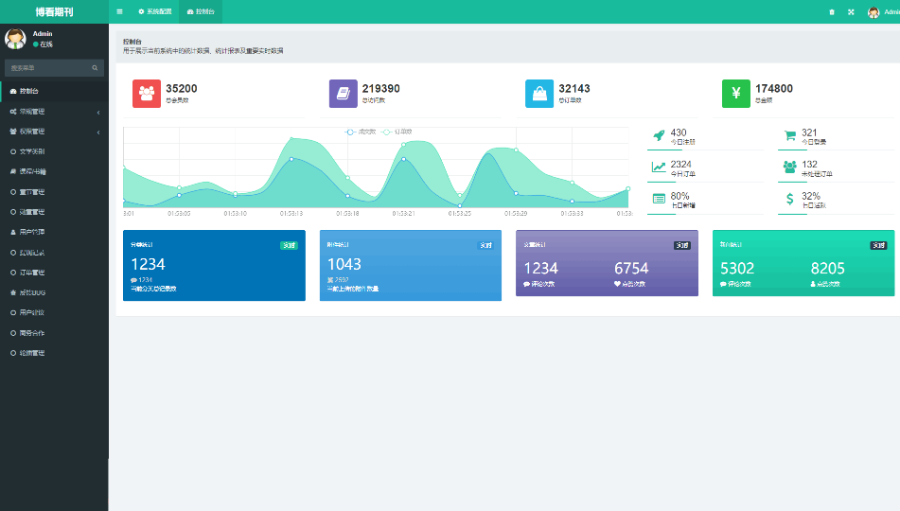Click the comment icon under 5302
Screen dimensions: 900x511
[x=723, y=284]
